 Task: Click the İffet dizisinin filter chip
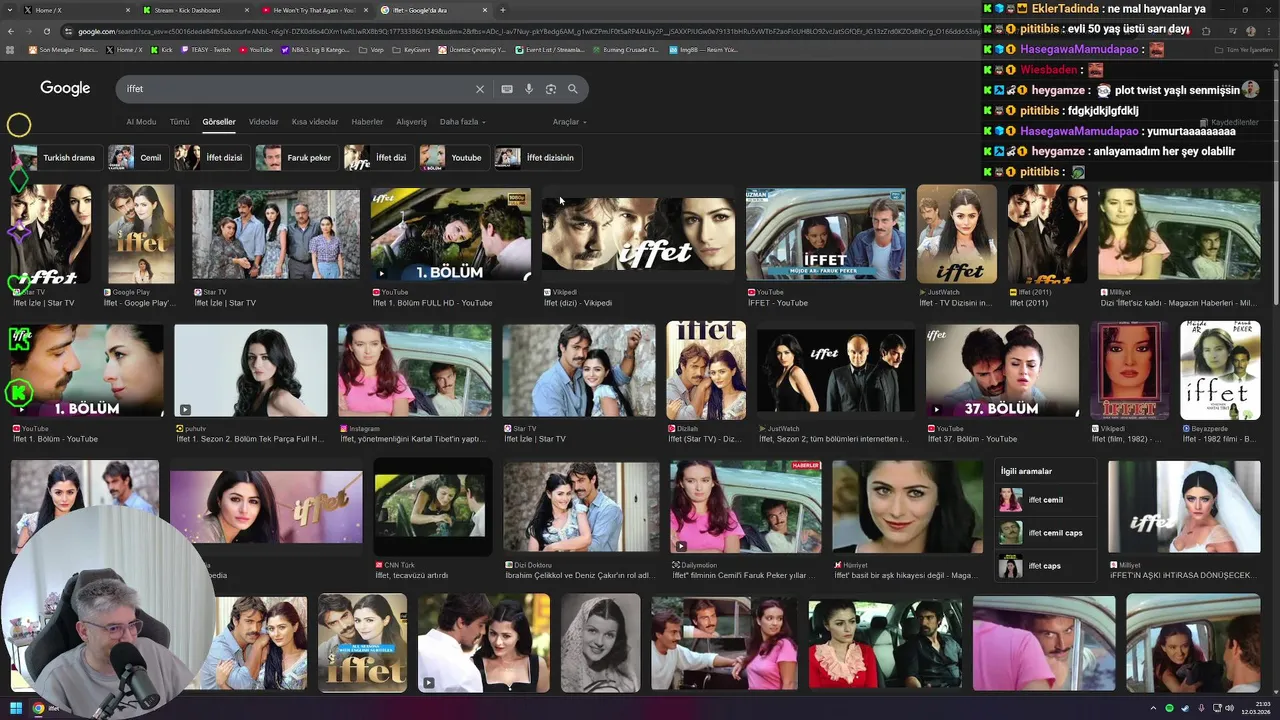click(537, 157)
